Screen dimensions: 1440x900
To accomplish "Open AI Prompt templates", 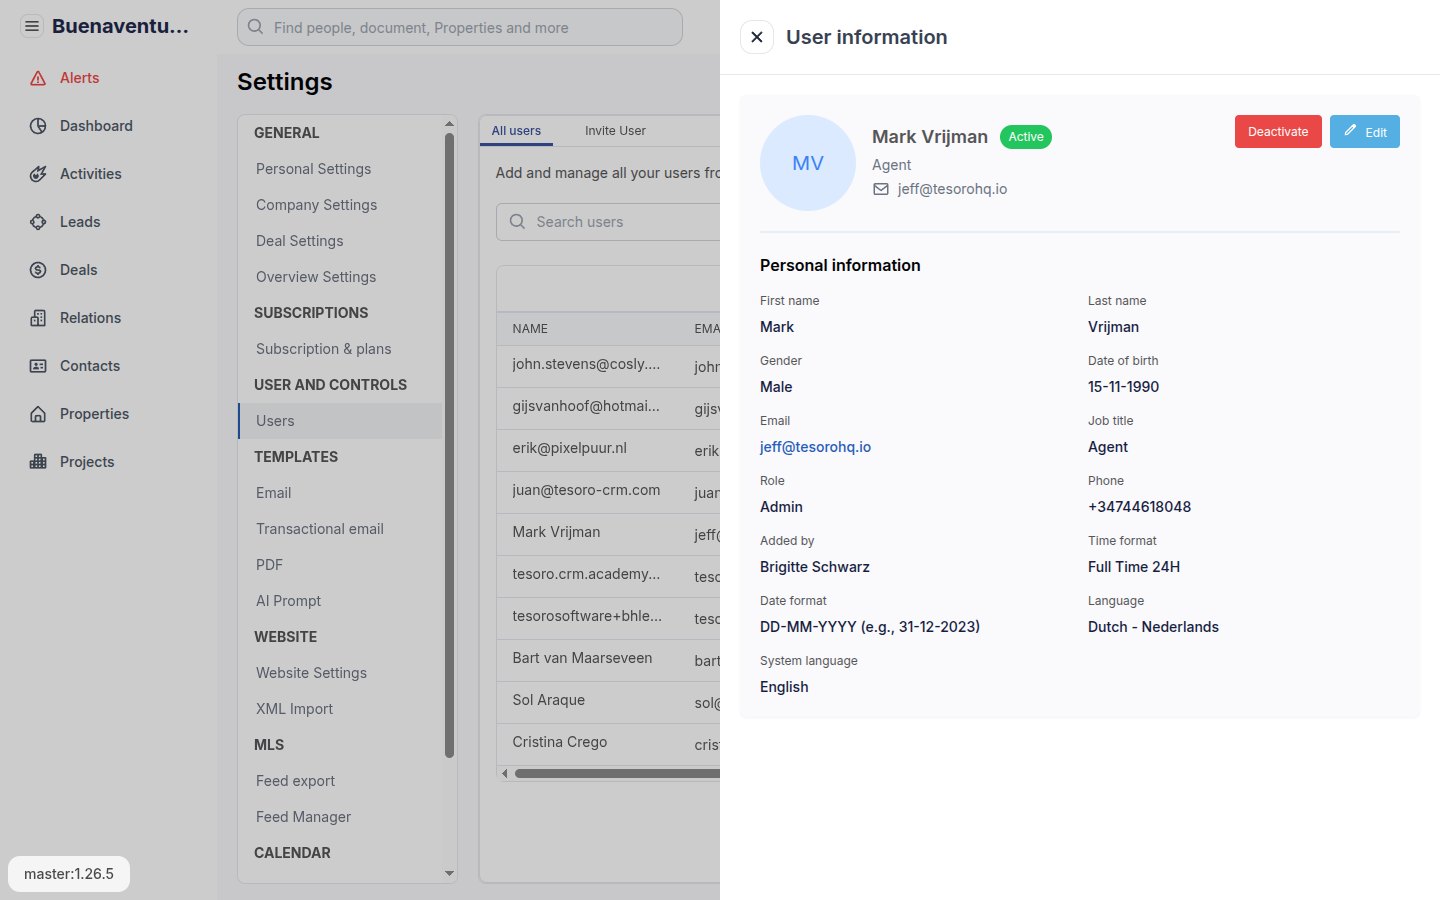I will 288,601.
